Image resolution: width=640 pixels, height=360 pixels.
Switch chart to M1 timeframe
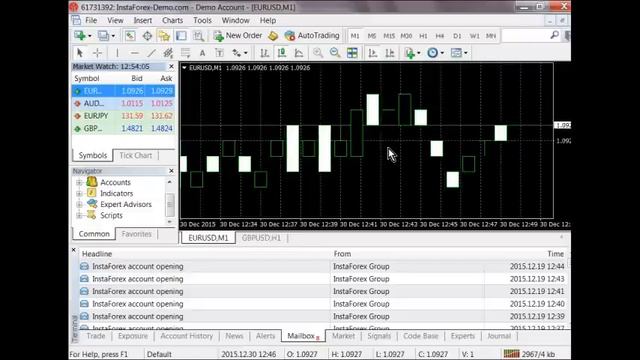[x=355, y=36]
